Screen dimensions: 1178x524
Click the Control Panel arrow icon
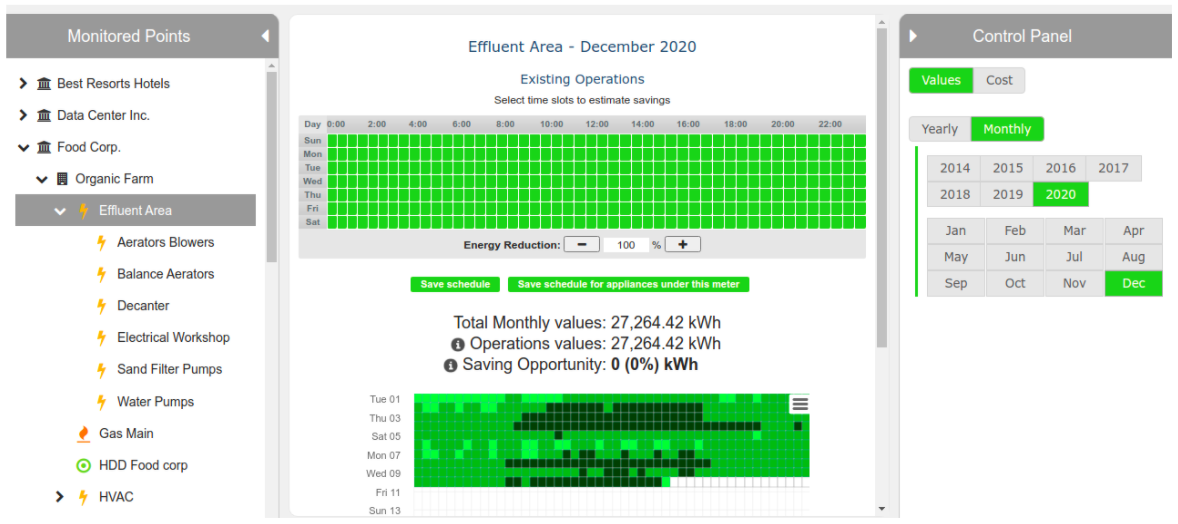[913, 36]
